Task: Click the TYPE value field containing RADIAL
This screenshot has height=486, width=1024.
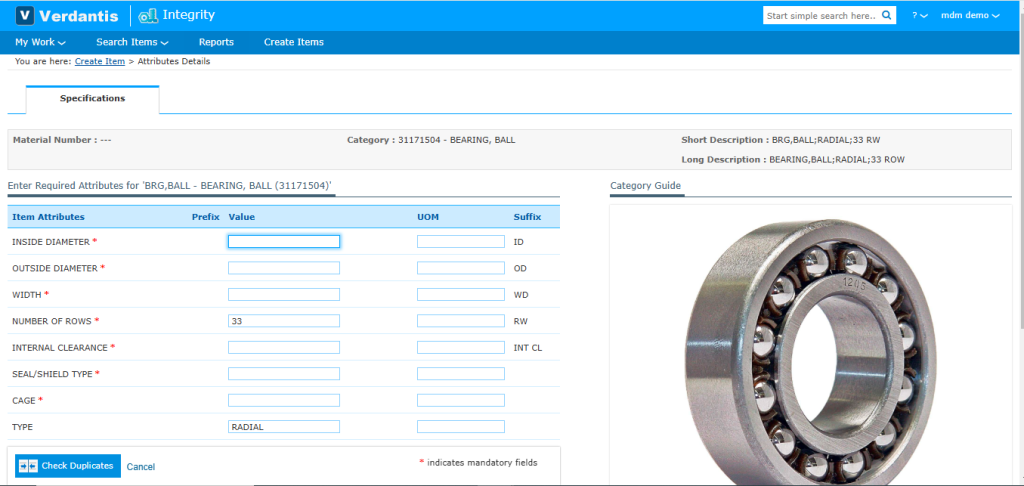Action: tap(284, 427)
